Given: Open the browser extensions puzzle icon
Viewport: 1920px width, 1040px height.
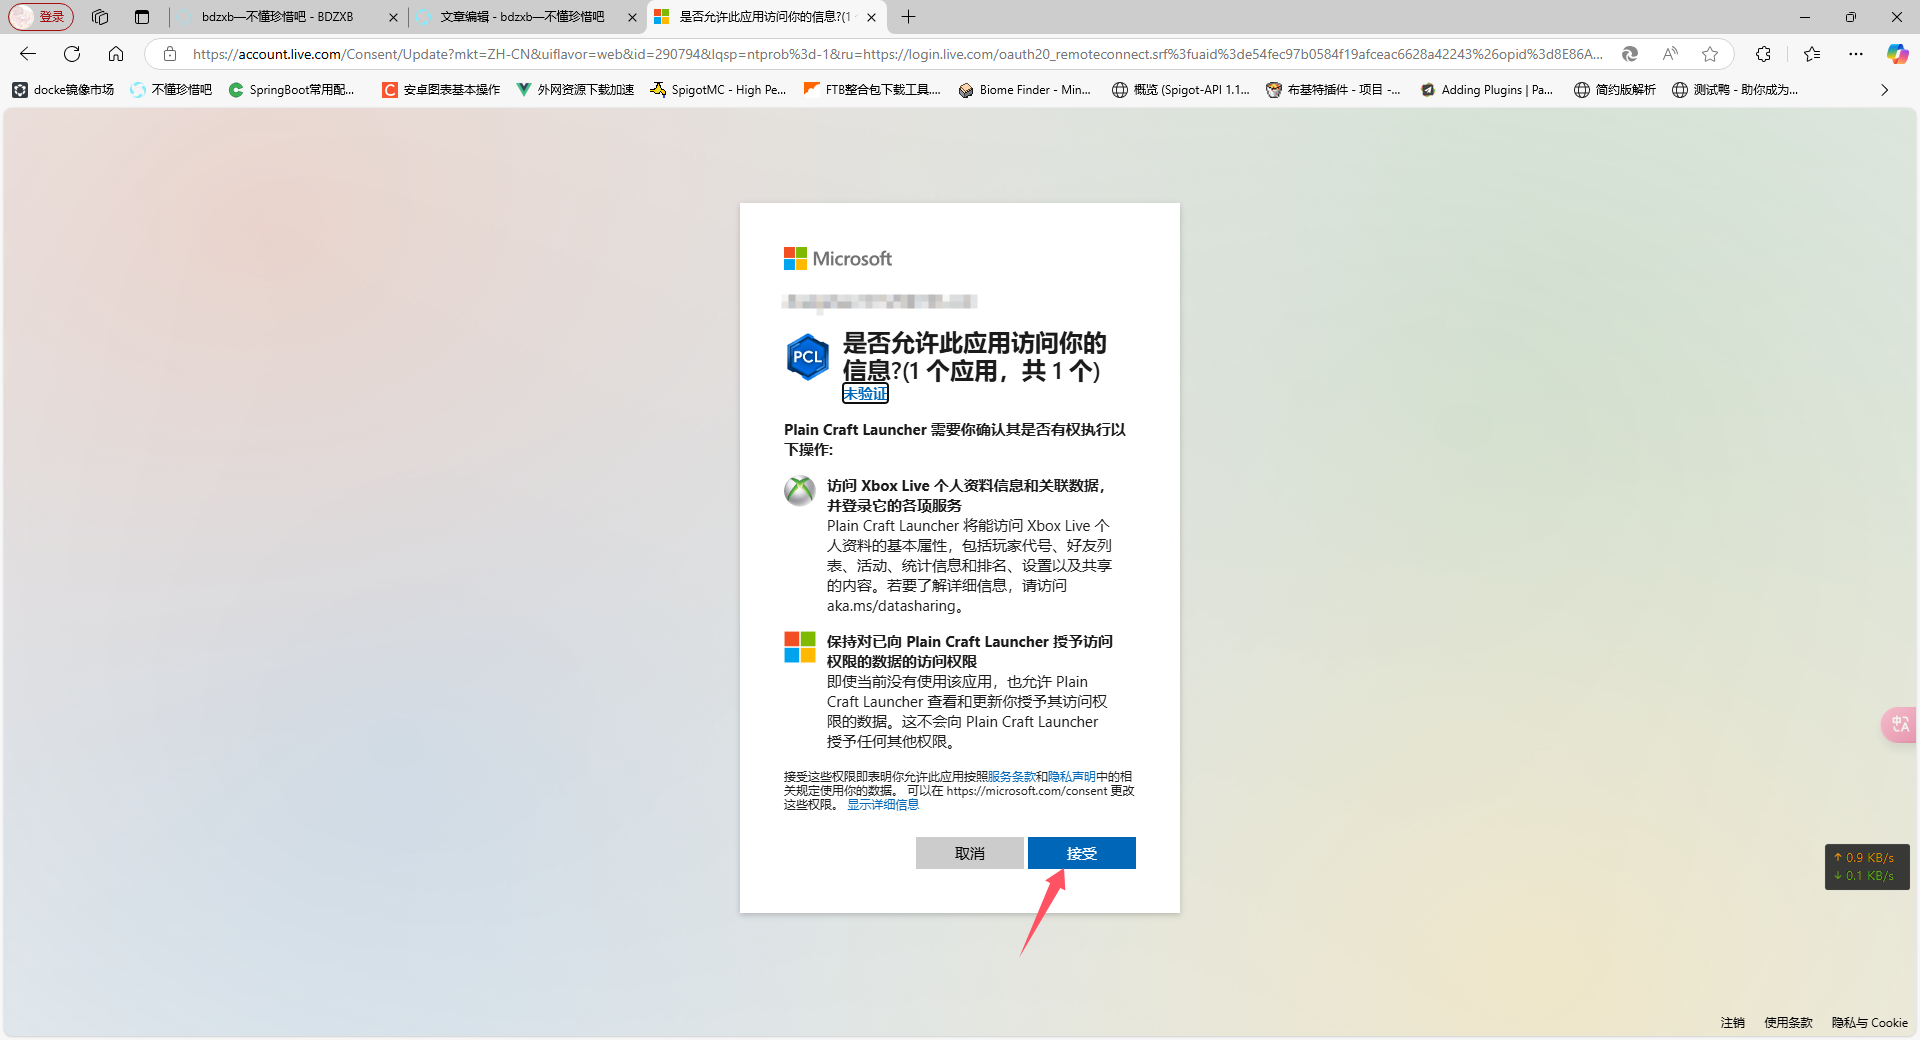Looking at the screenshot, I should coord(1763,54).
